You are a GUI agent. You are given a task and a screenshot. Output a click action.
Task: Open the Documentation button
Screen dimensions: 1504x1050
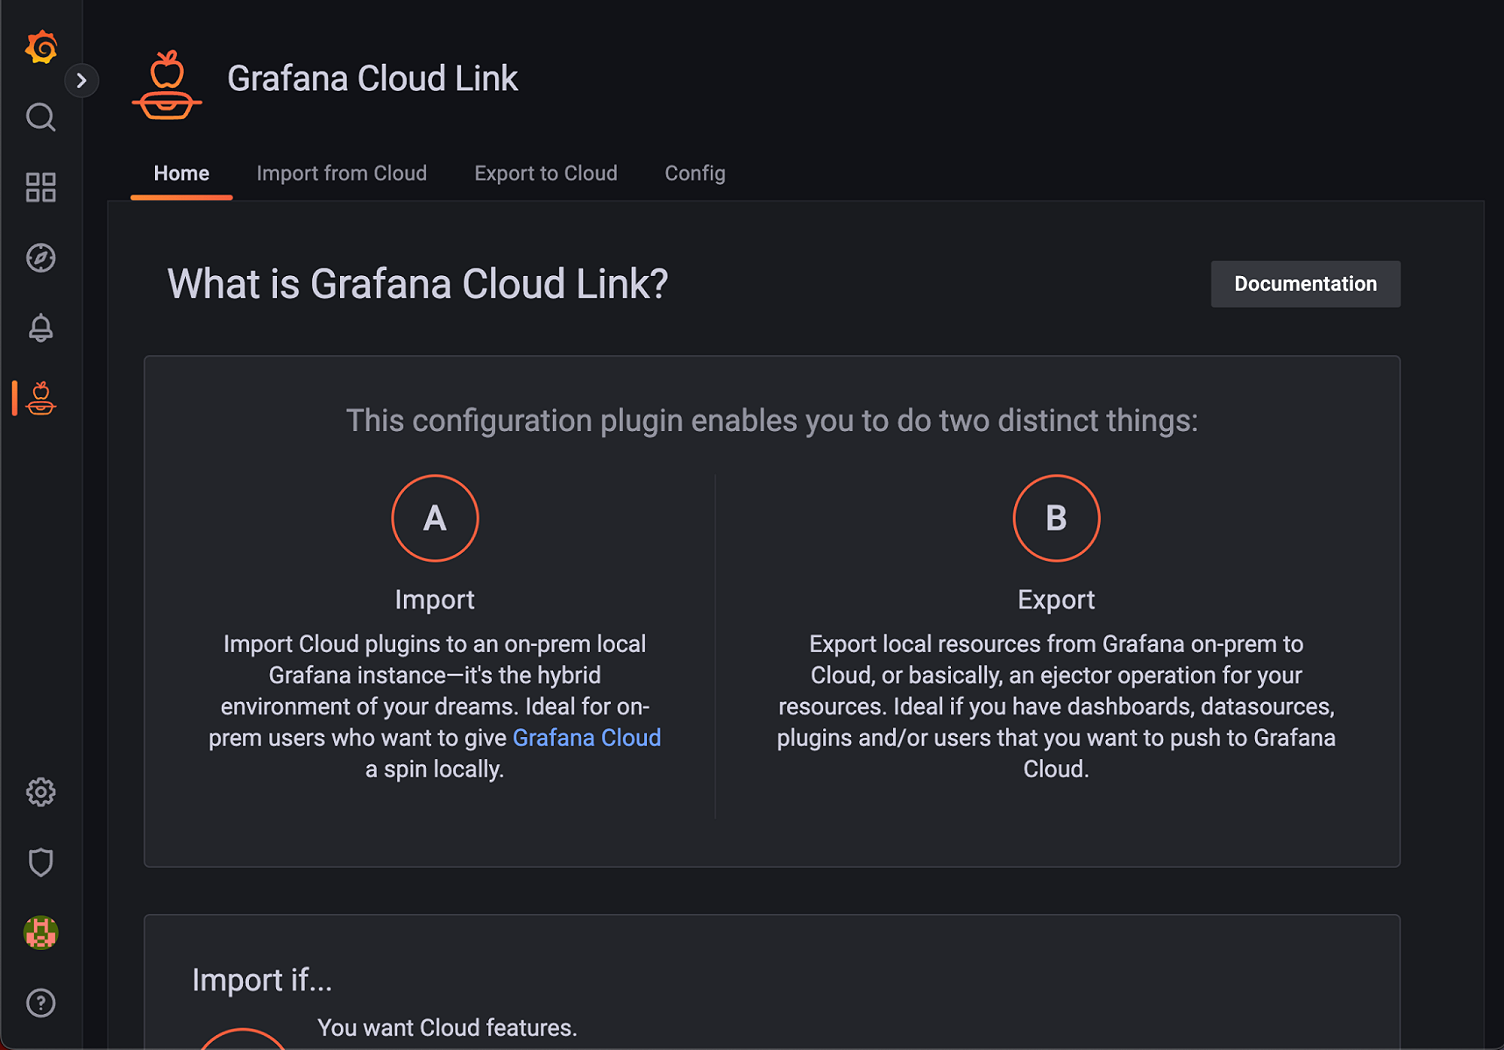click(1305, 283)
